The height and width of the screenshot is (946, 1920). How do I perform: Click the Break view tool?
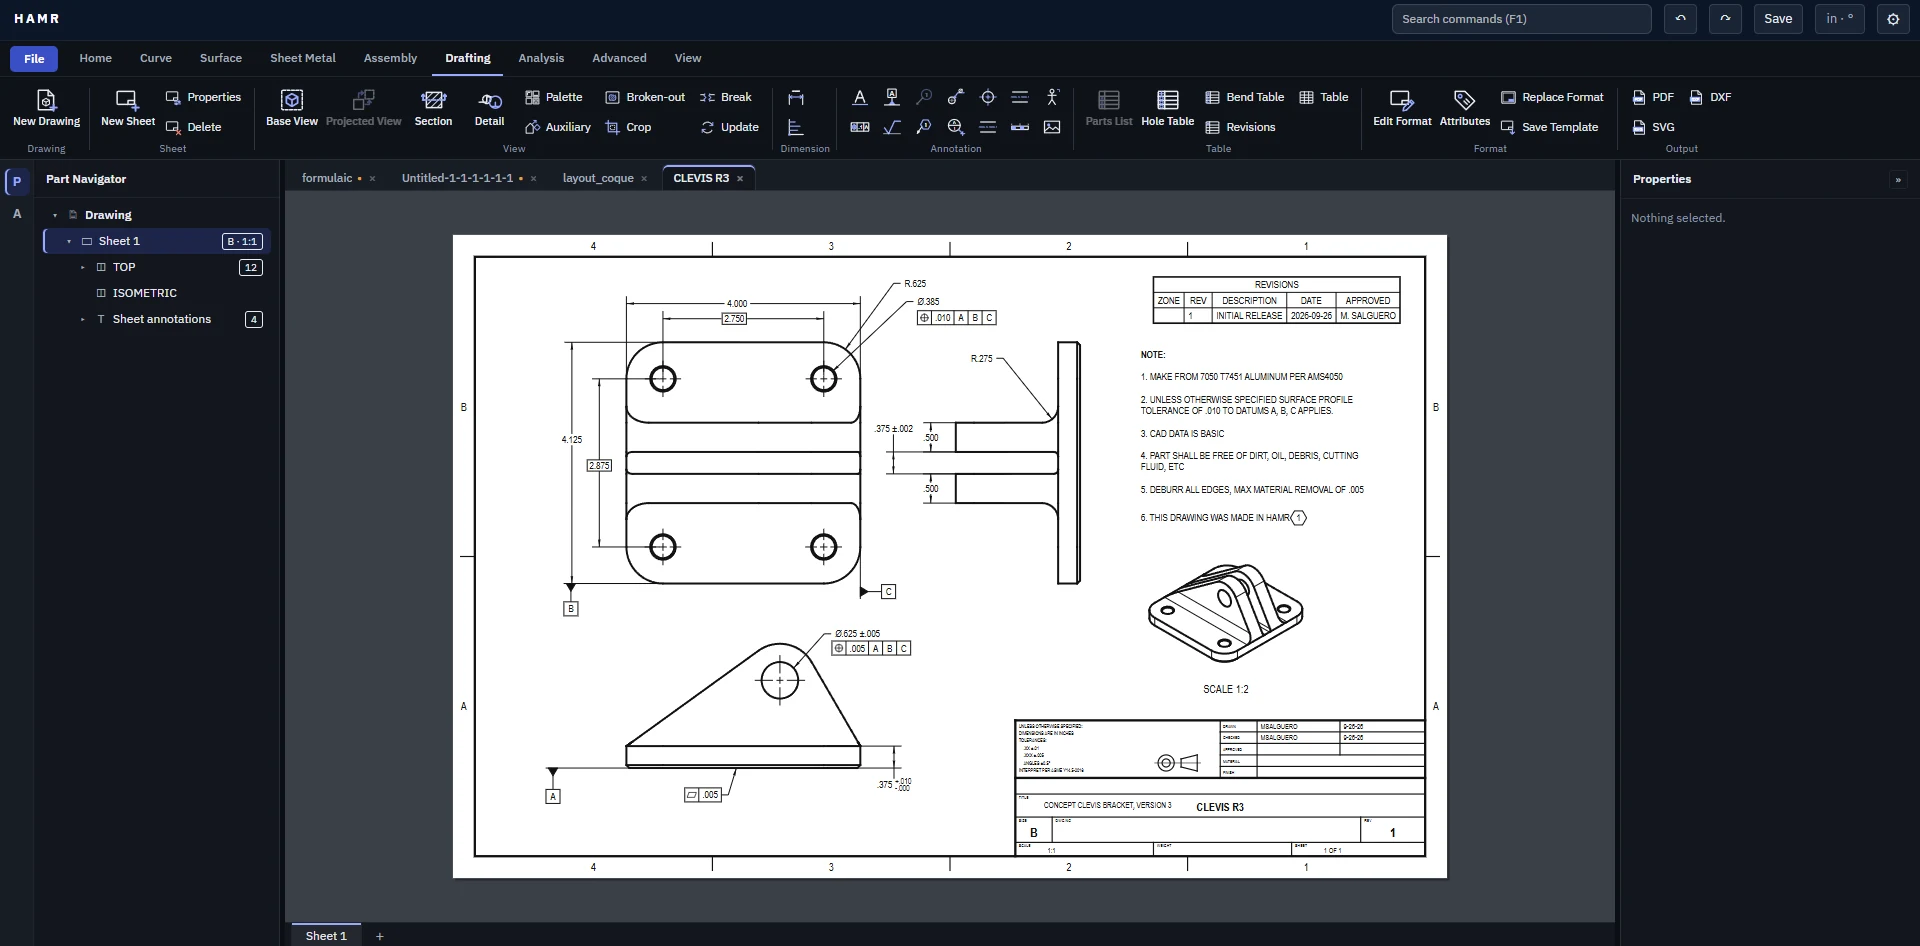(x=726, y=97)
